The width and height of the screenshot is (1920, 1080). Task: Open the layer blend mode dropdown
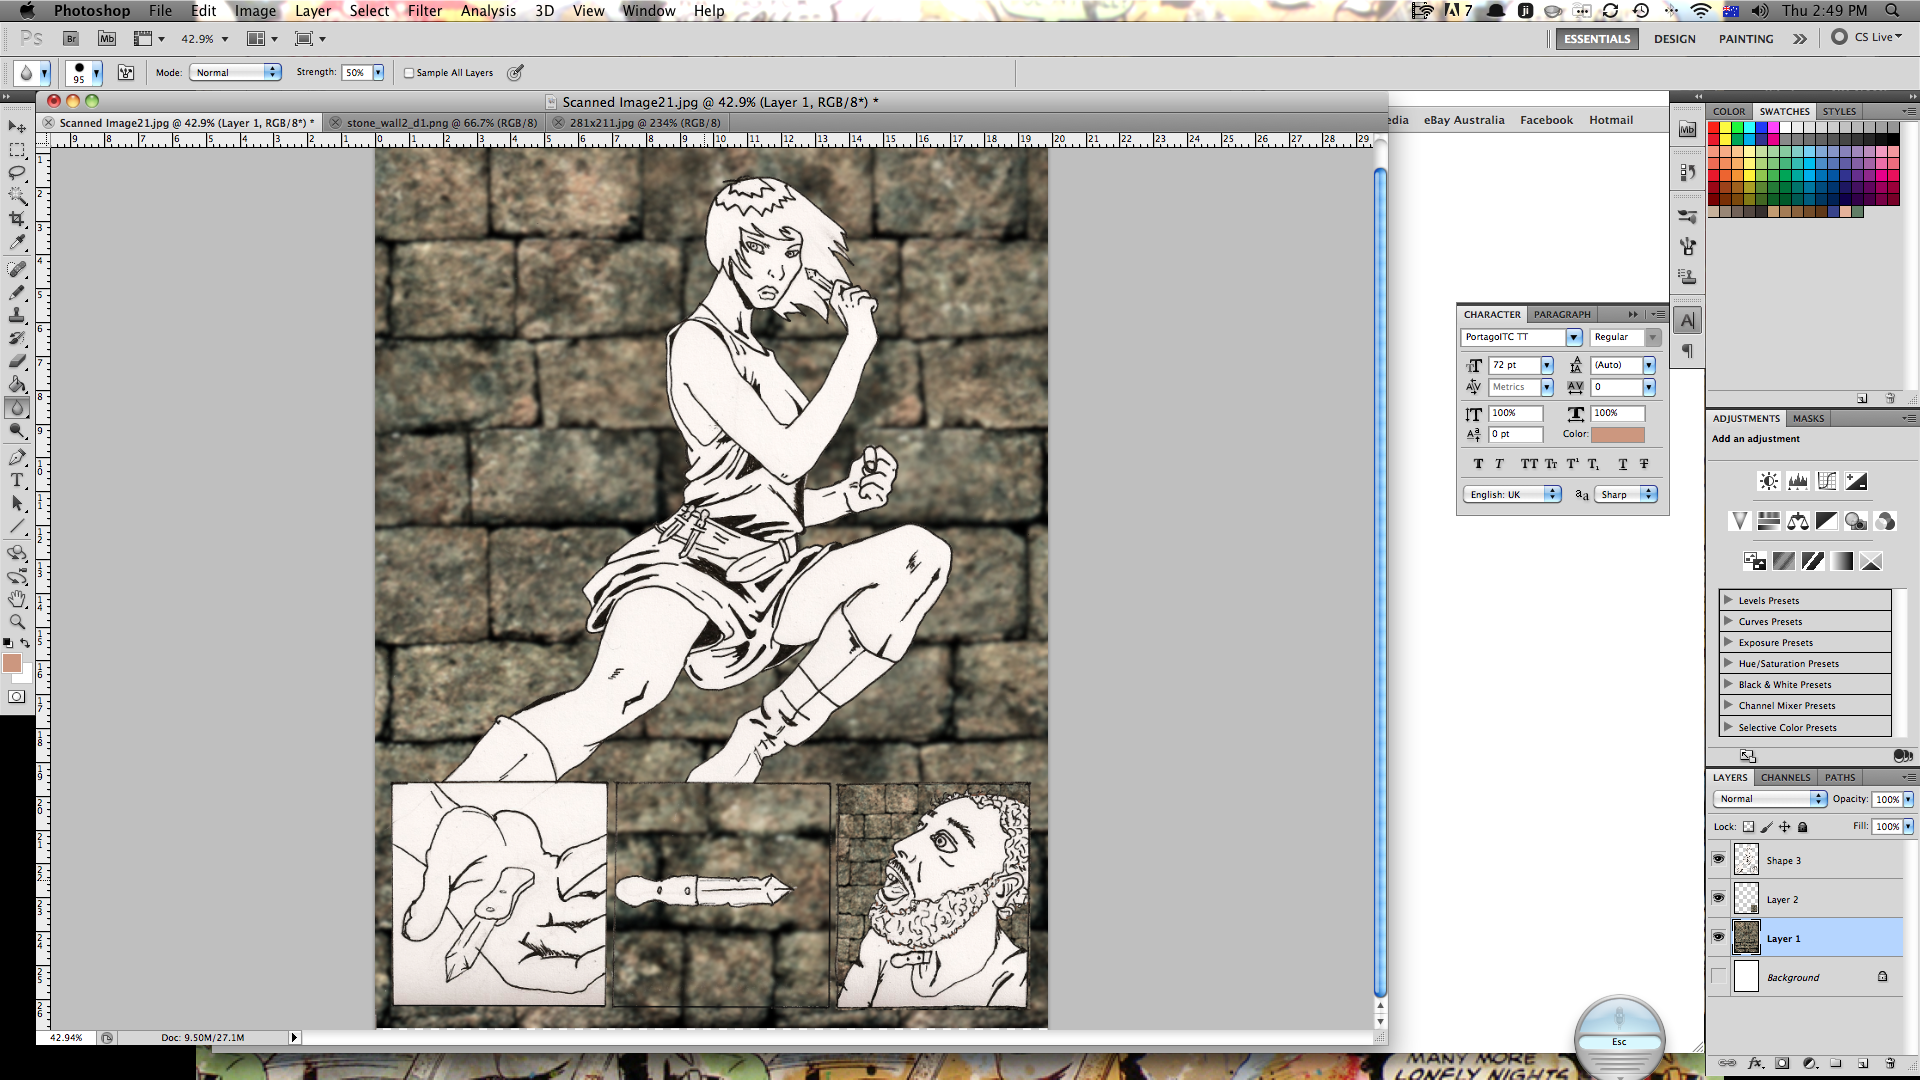pyautogui.click(x=1770, y=799)
